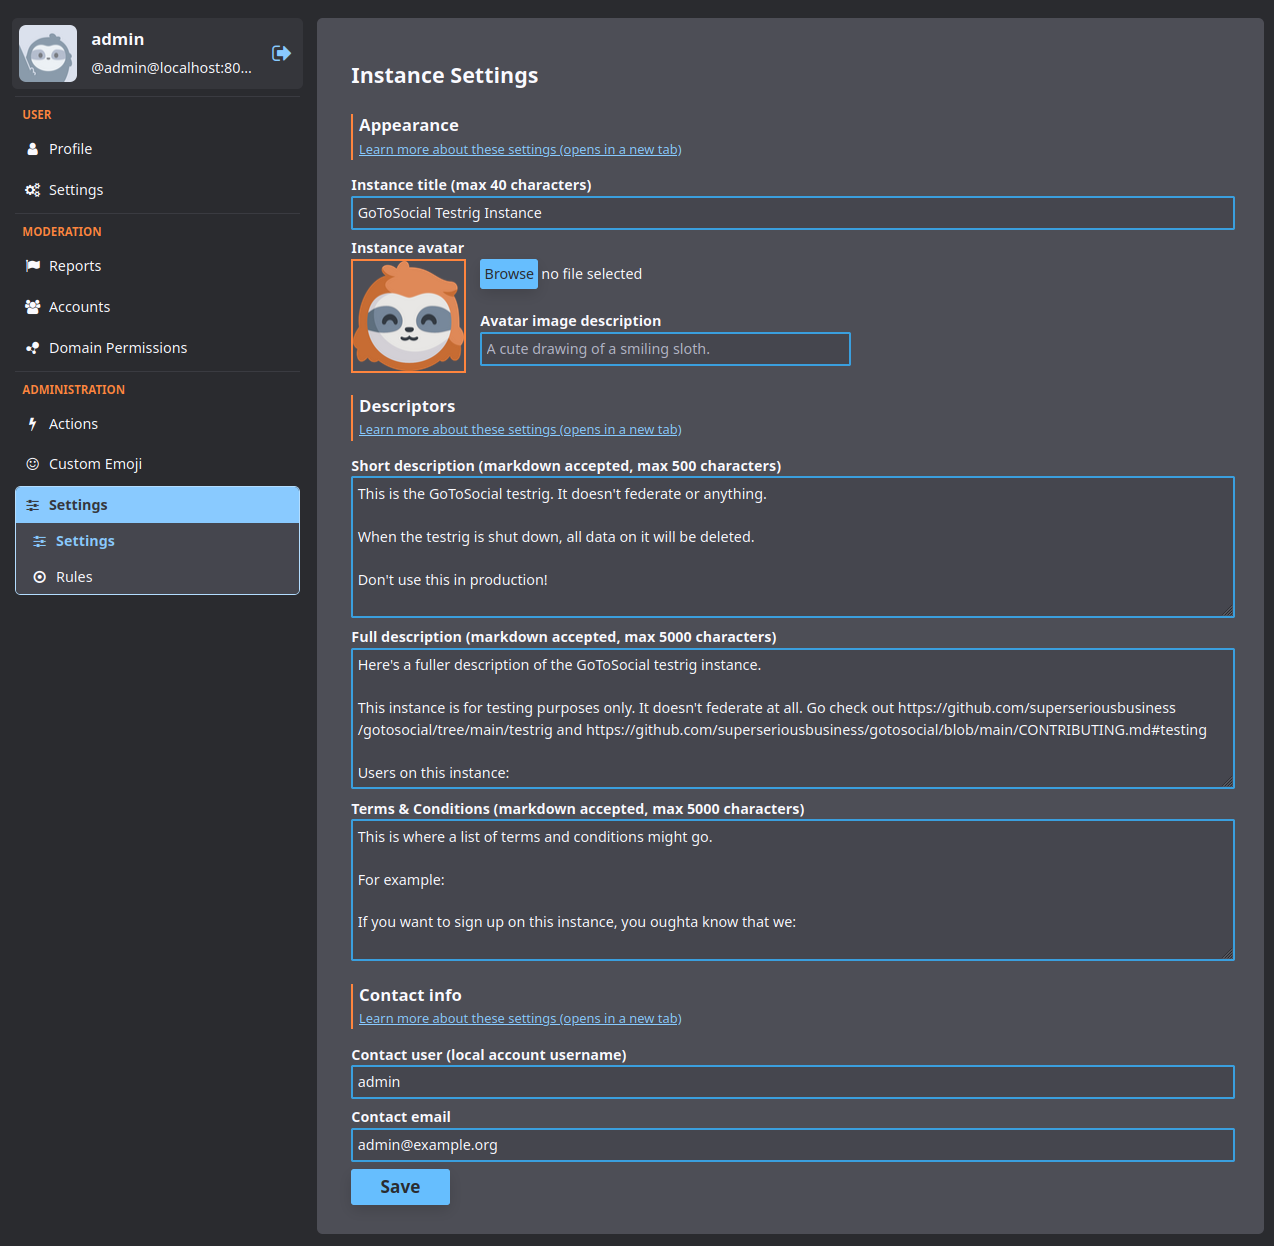Select the sliders icon on highlighted Settings entry

tap(33, 504)
